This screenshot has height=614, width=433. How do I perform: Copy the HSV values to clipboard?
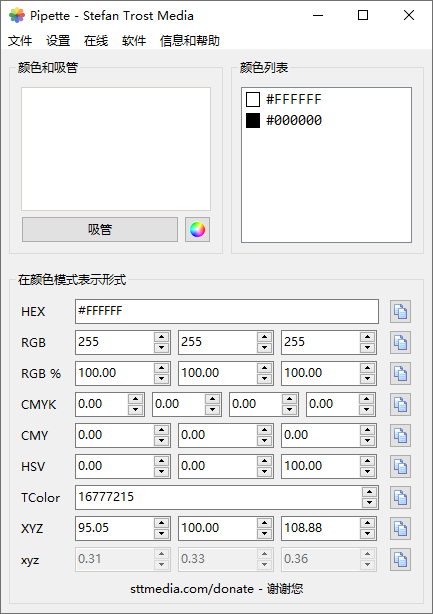click(x=400, y=466)
